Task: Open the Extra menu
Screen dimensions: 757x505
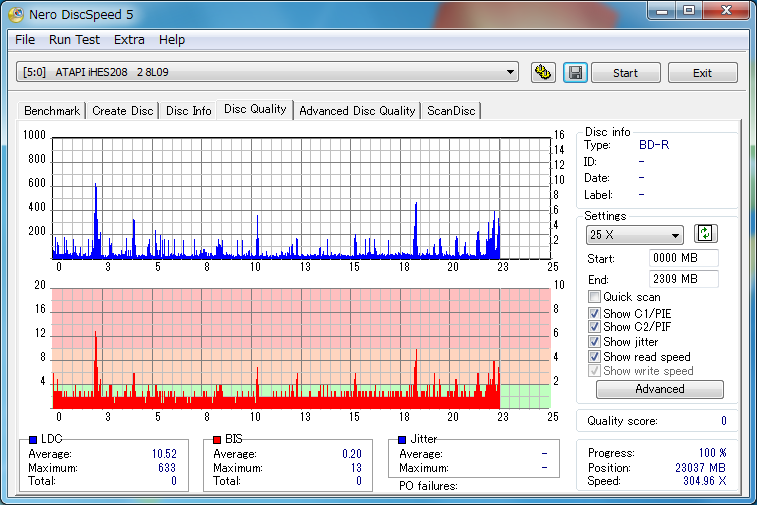Action: click(129, 40)
